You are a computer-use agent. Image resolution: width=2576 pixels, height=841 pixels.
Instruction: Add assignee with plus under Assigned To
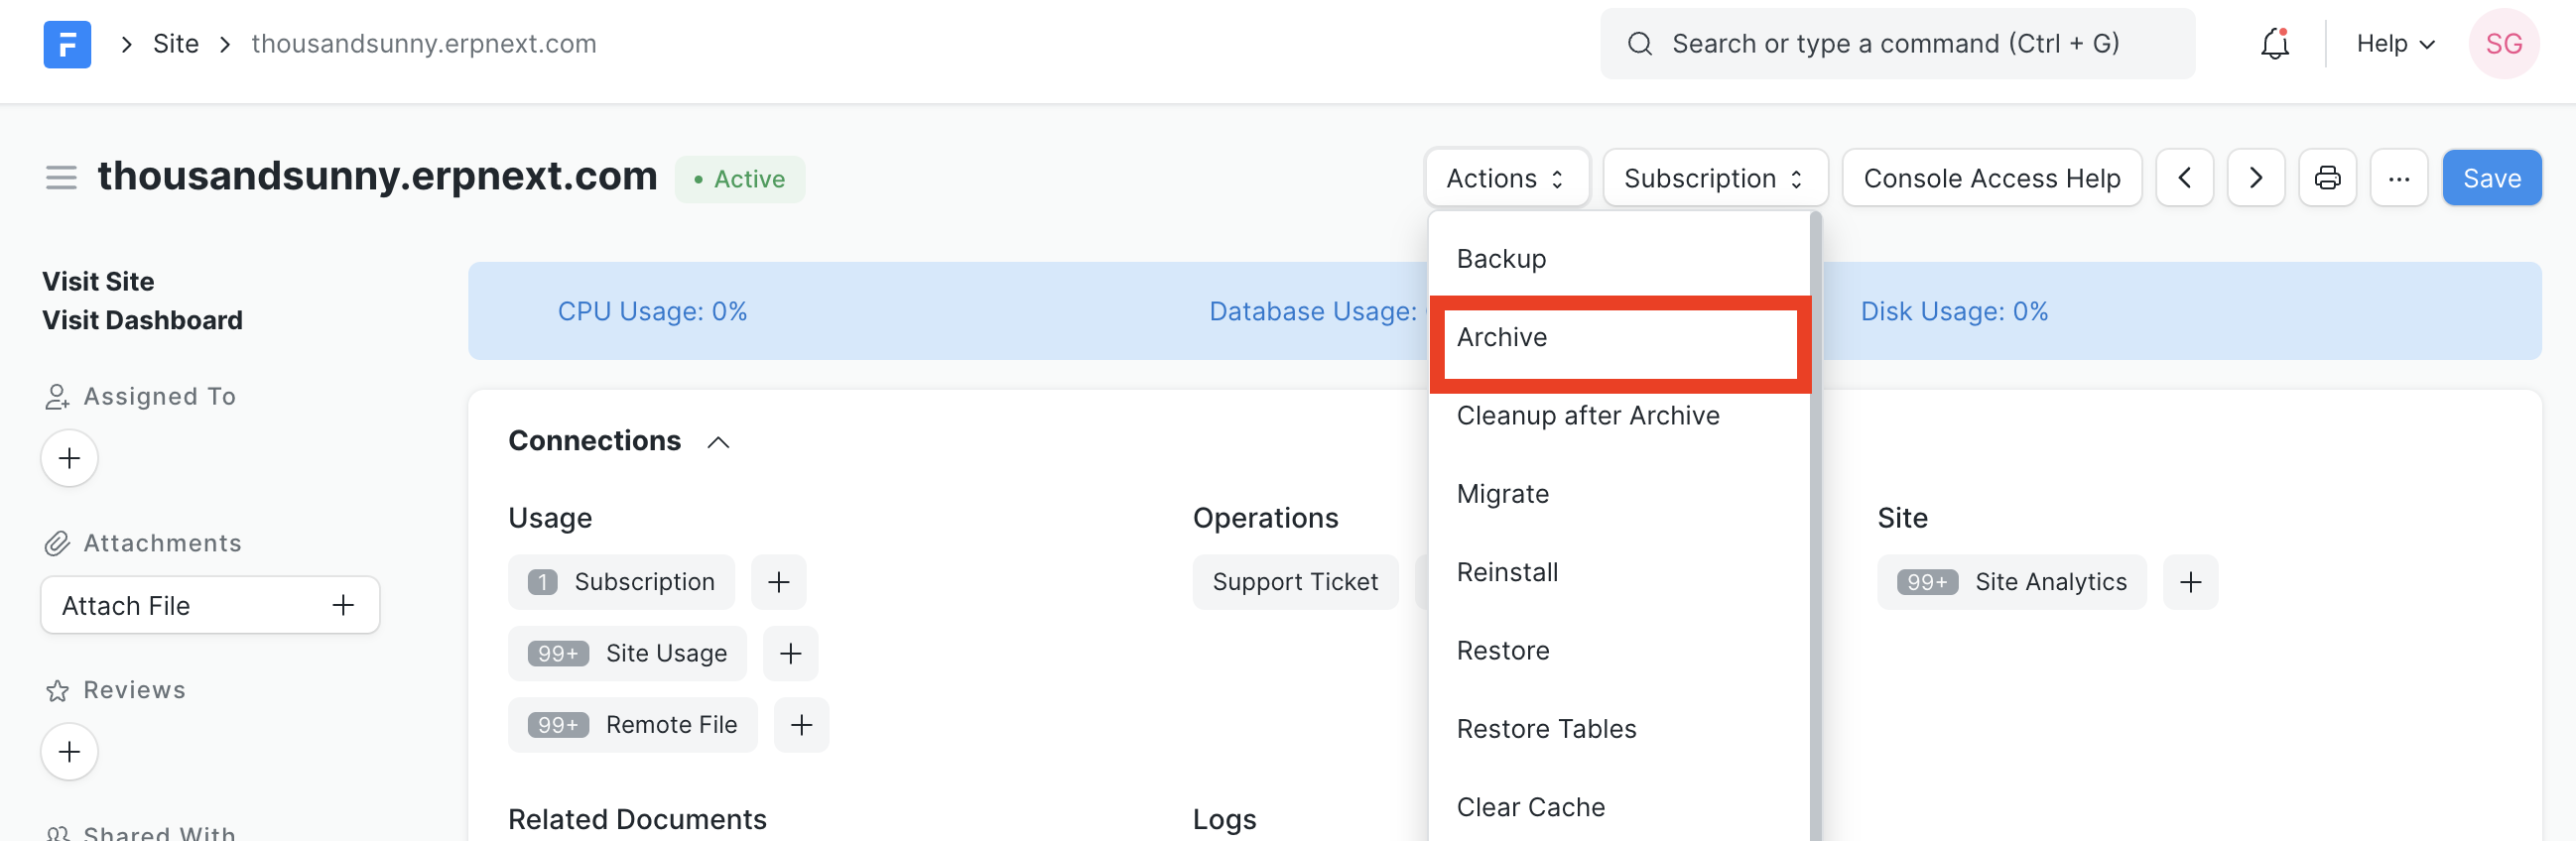[69, 459]
